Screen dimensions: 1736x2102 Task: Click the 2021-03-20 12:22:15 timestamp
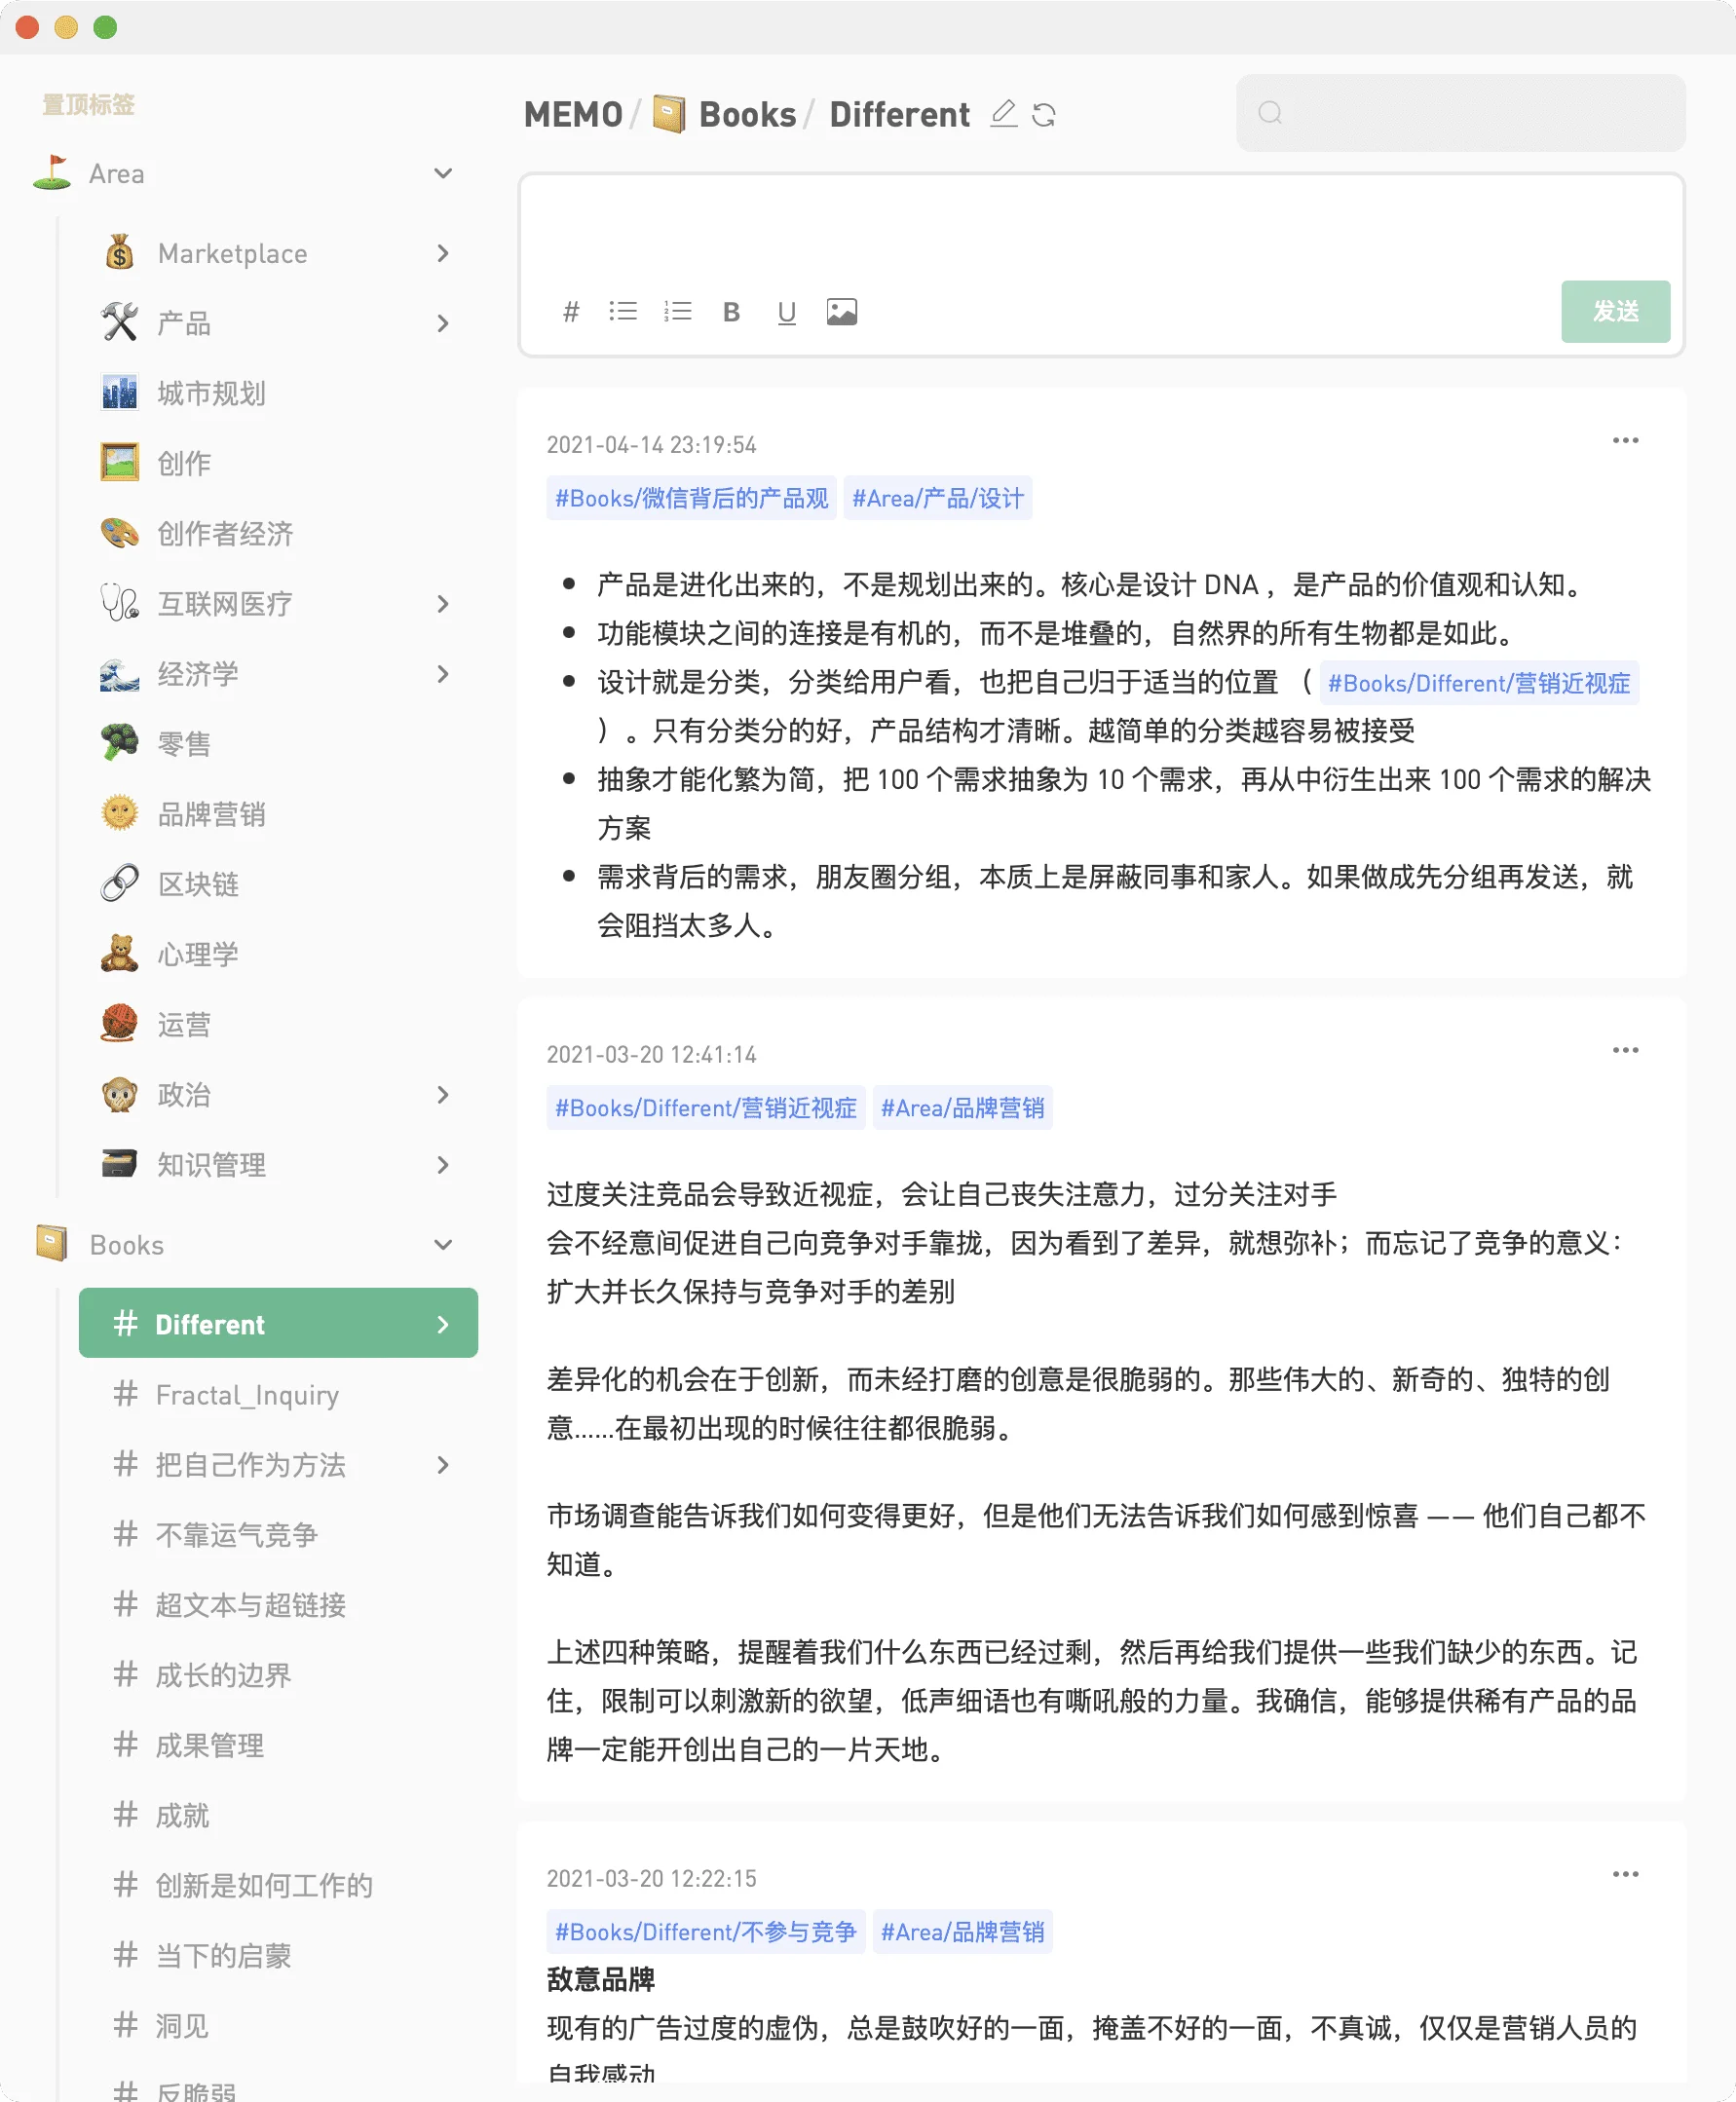[x=651, y=1879]
